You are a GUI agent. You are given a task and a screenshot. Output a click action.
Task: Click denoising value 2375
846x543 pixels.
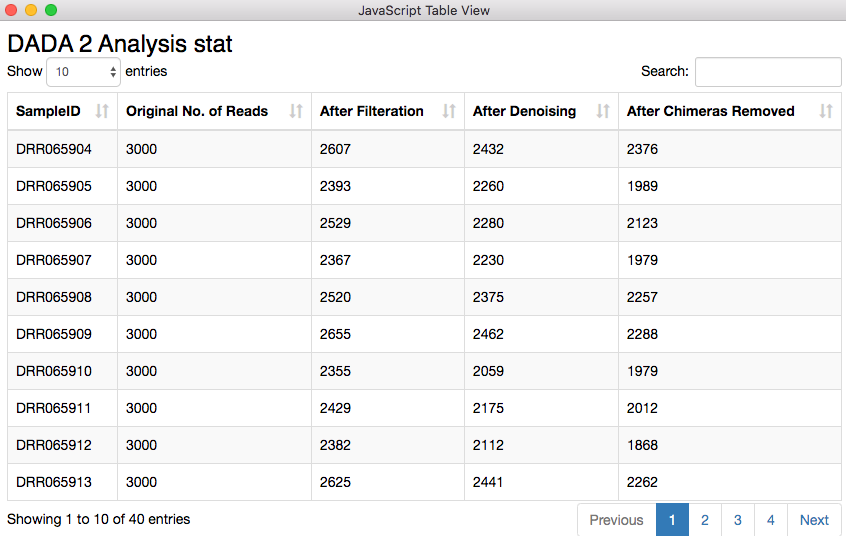click(x=488, y=297)
